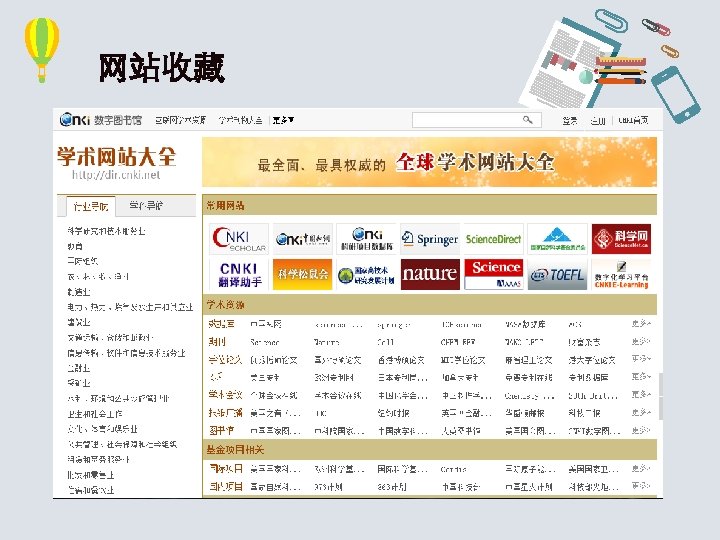
Task: Click the 学术网站大全 site title
Action: pyautogui.click(x=116, y=157)
